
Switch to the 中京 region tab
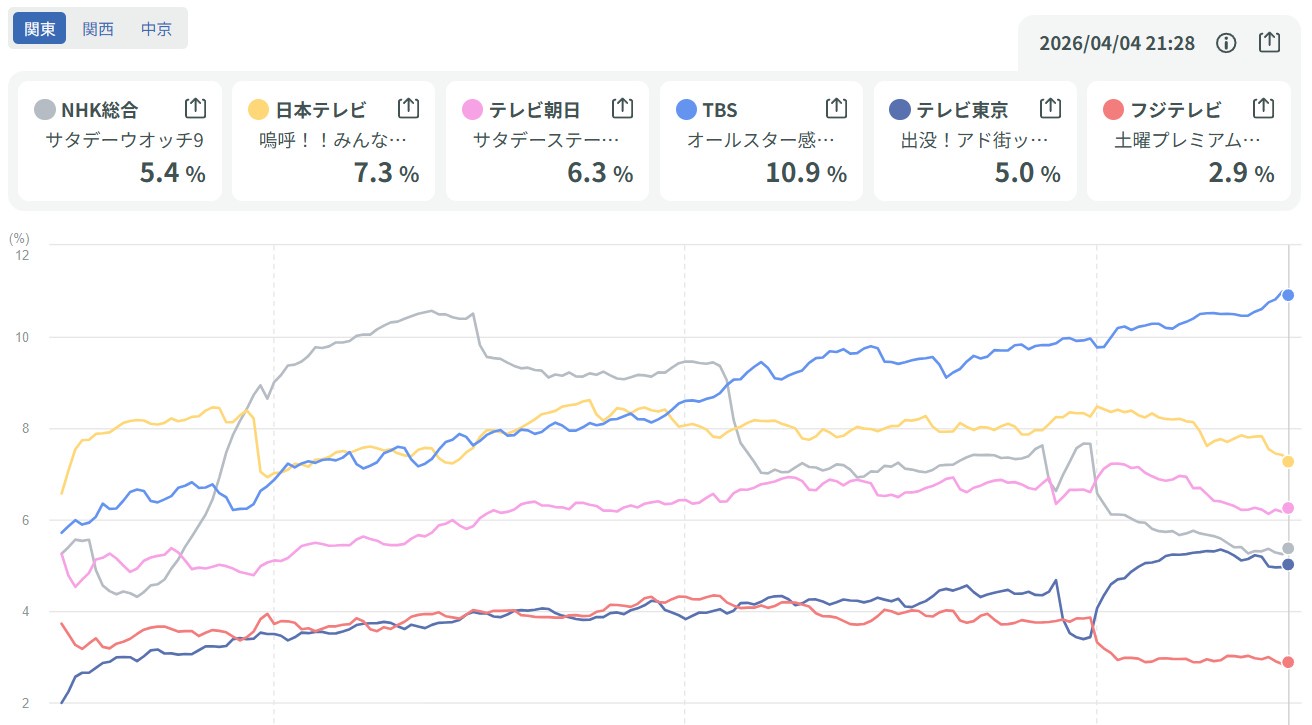156,29
